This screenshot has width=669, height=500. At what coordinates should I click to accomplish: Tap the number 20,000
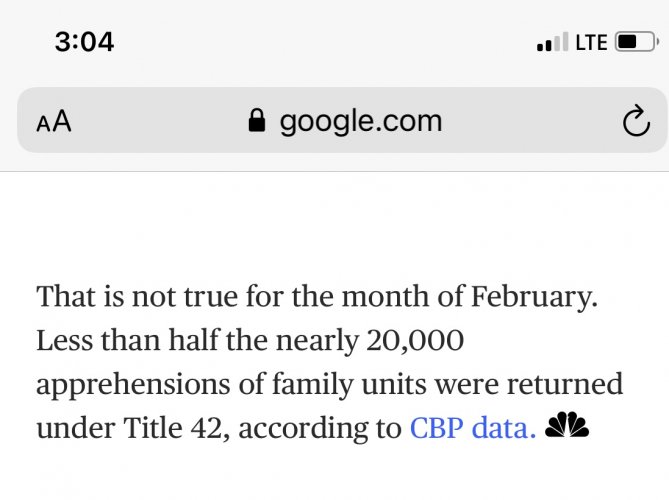[415, 340]
